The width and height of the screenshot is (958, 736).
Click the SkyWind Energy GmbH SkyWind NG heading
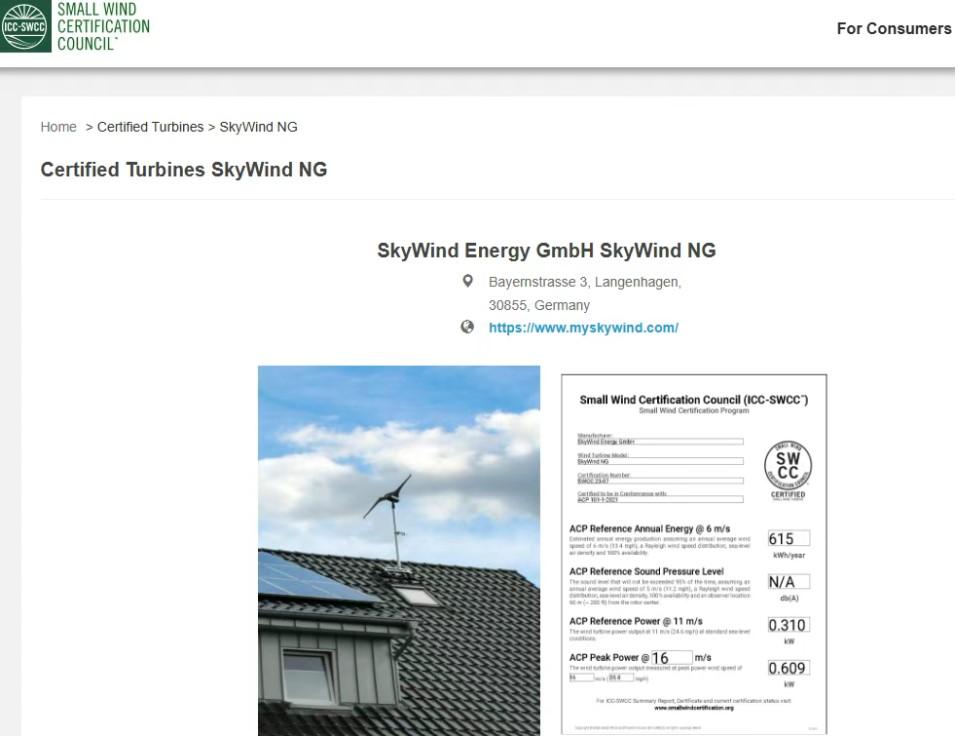(546, 250)
